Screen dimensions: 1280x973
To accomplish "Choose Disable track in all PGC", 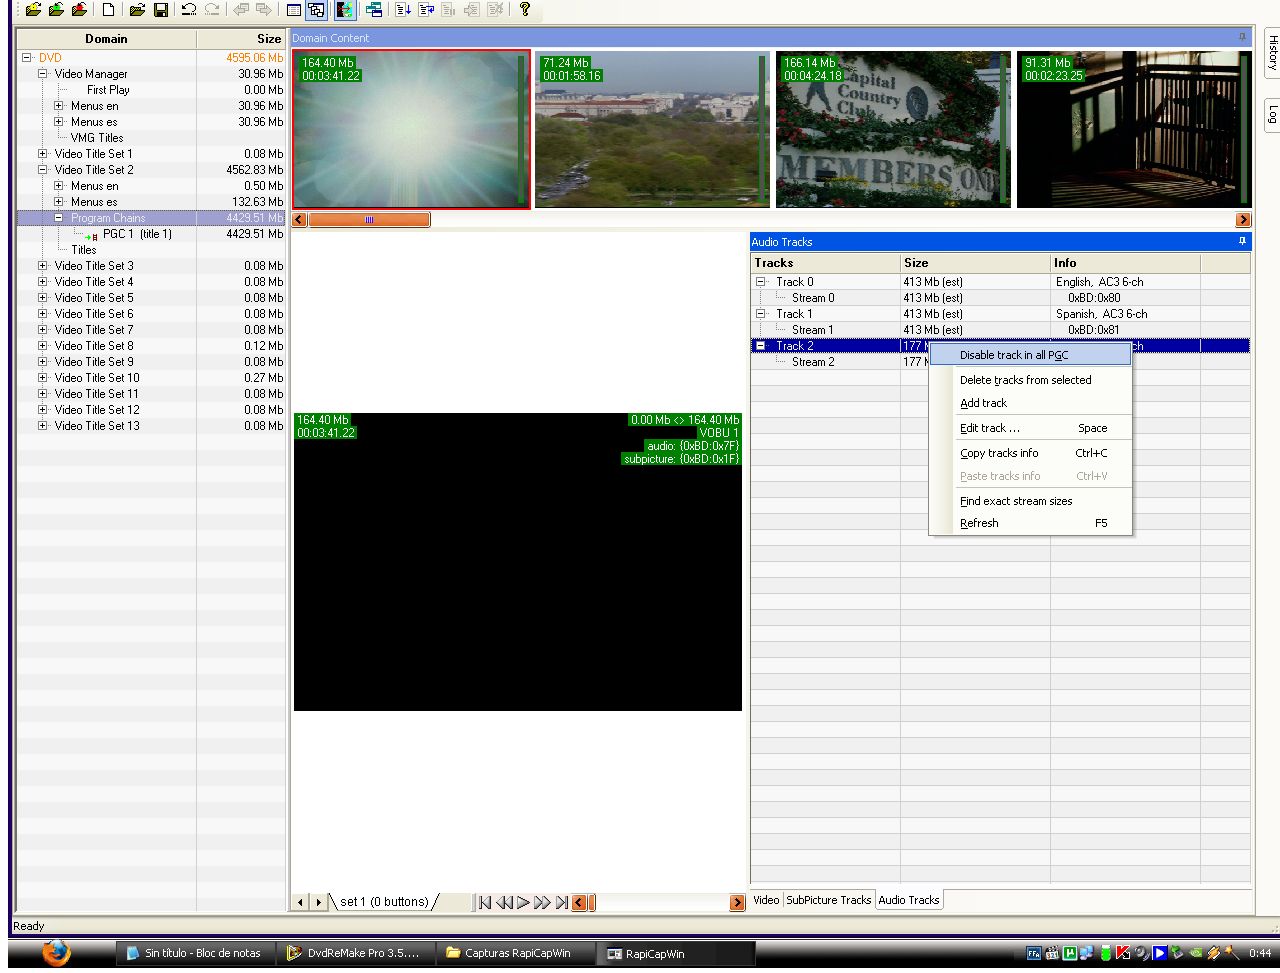I will 1030,355.
